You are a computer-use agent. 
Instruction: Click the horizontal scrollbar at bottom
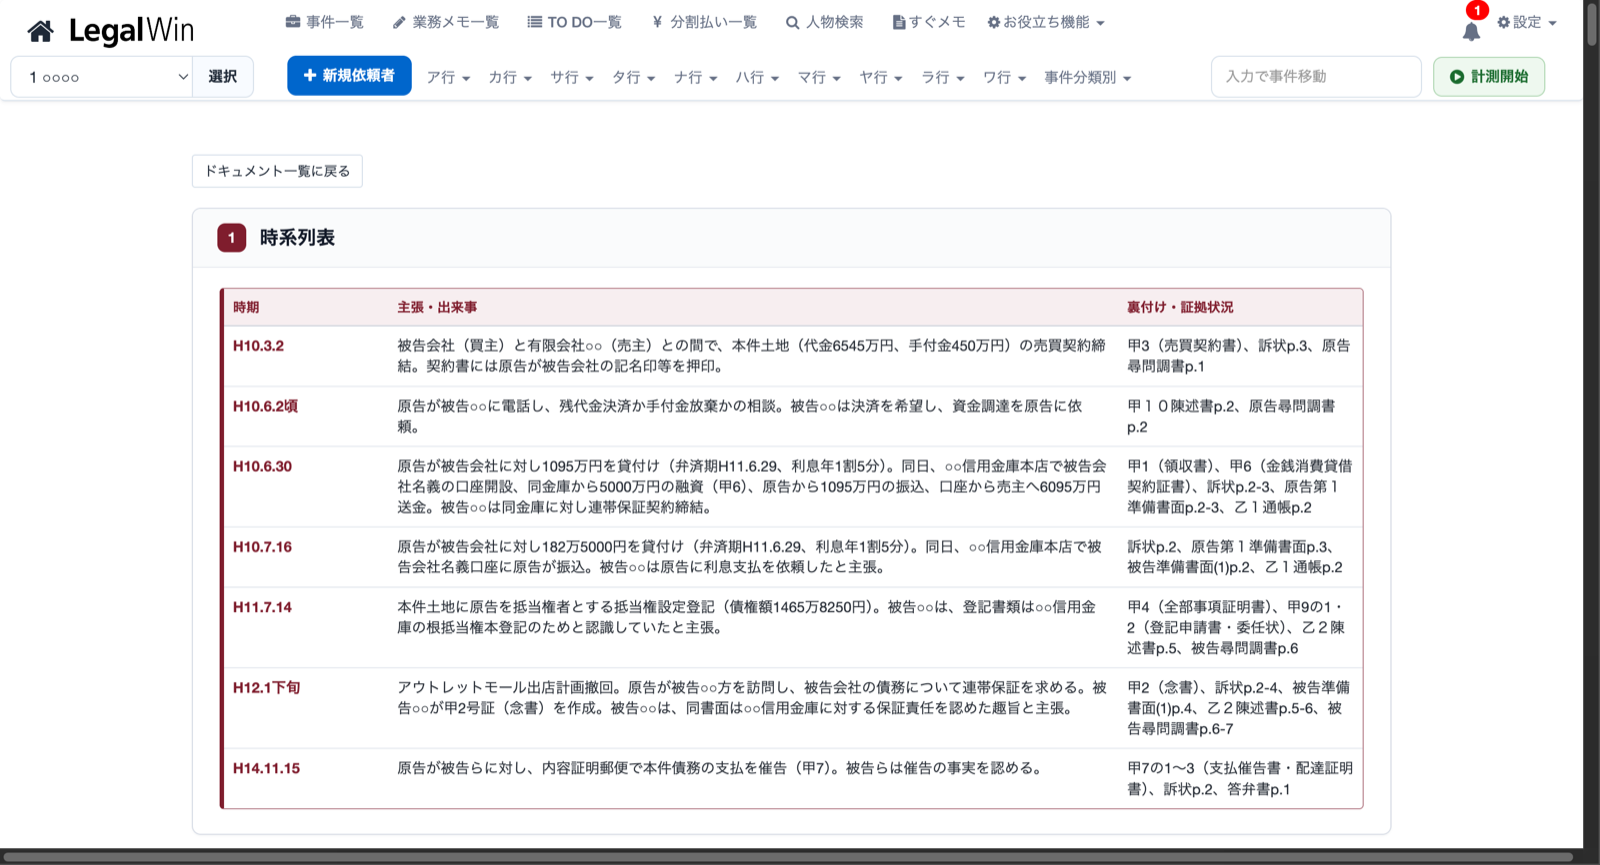[790, 857]
